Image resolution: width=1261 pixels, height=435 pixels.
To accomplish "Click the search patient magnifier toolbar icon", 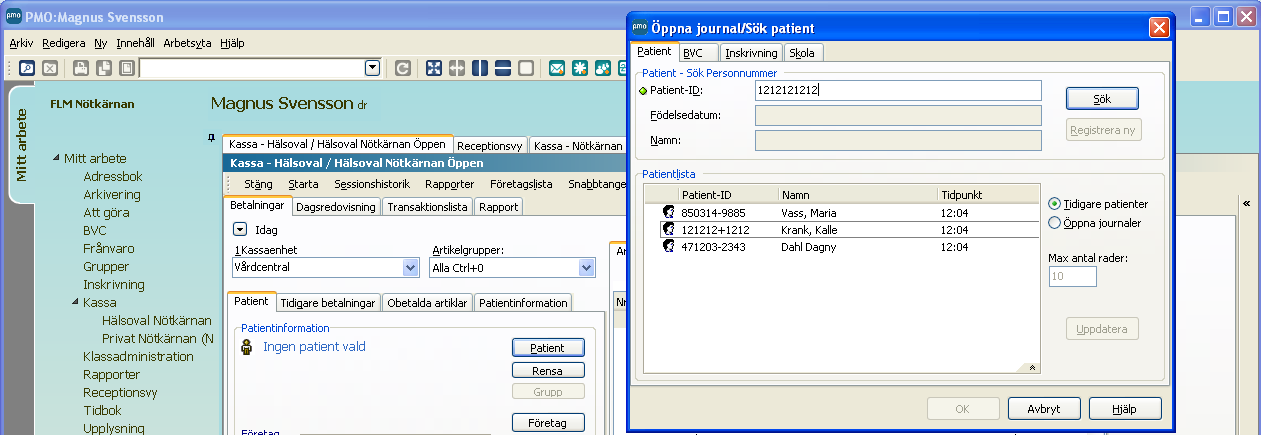I will click(27, 68).
